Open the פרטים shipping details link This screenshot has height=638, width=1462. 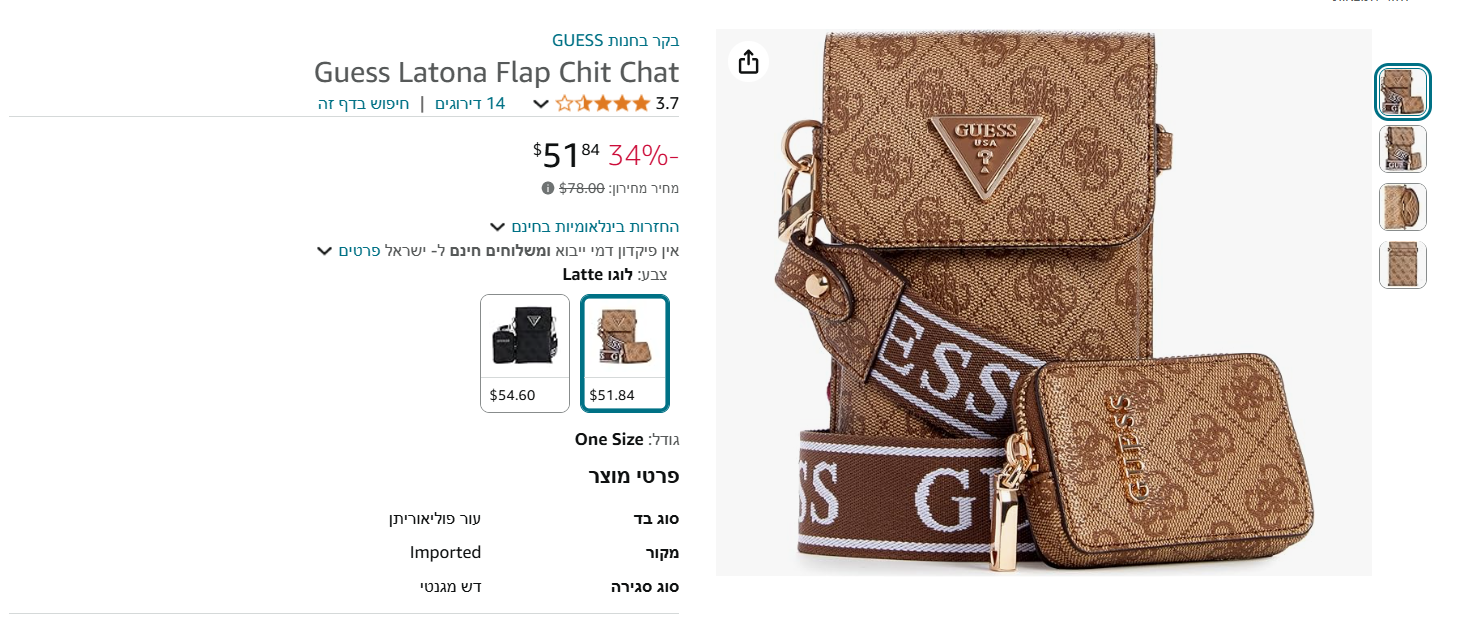tap(359, 250)
